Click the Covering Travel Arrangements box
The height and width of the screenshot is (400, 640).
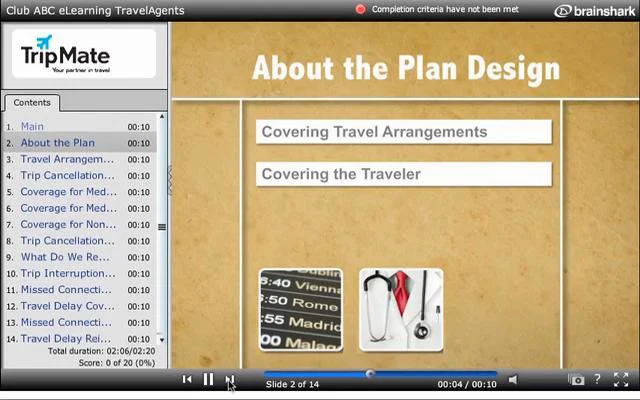[404, 132]
